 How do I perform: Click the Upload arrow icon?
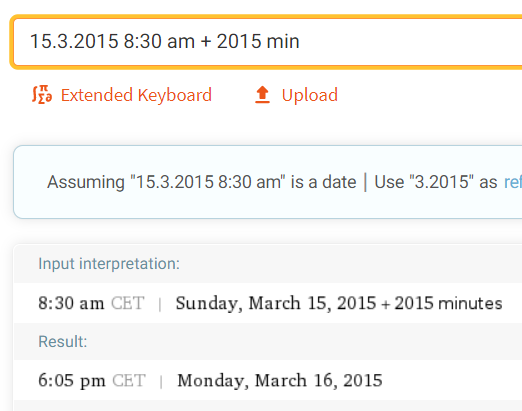coord(262,95)
